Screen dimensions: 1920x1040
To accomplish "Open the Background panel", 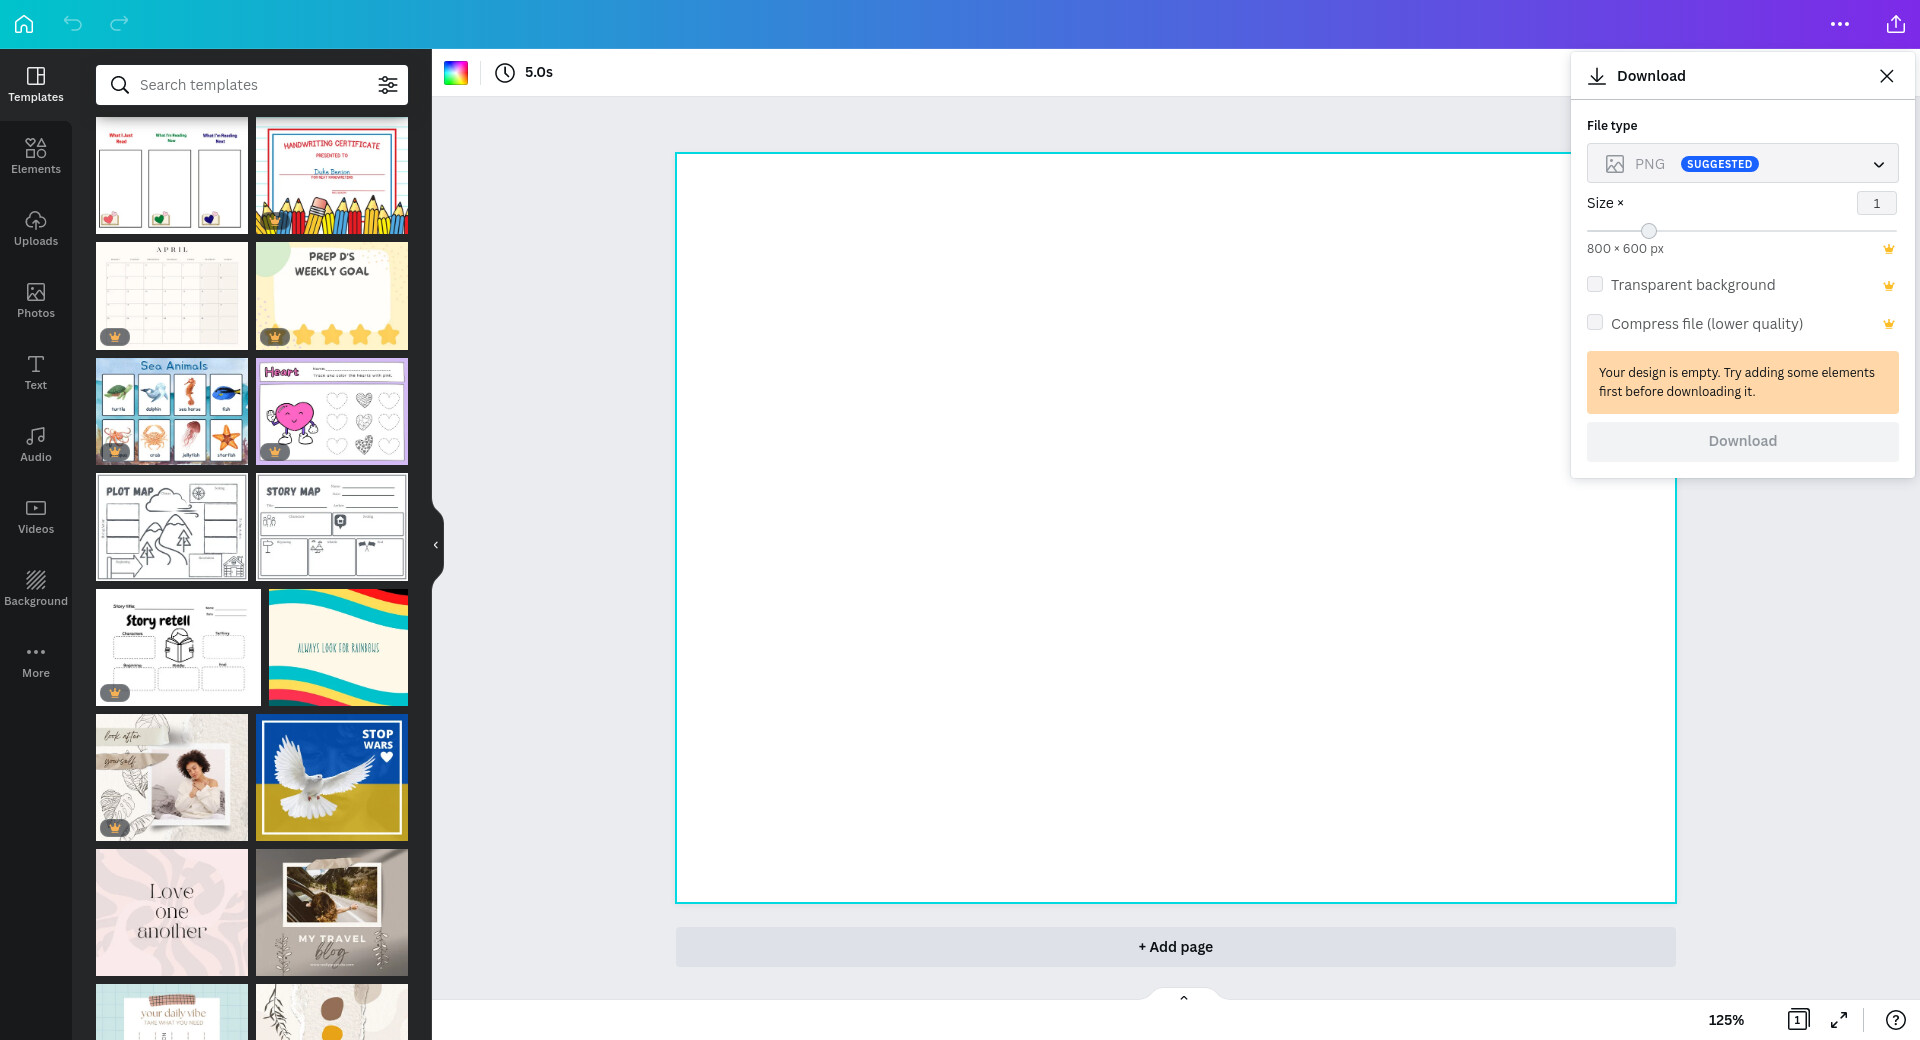I will click(x=36, y=589).
